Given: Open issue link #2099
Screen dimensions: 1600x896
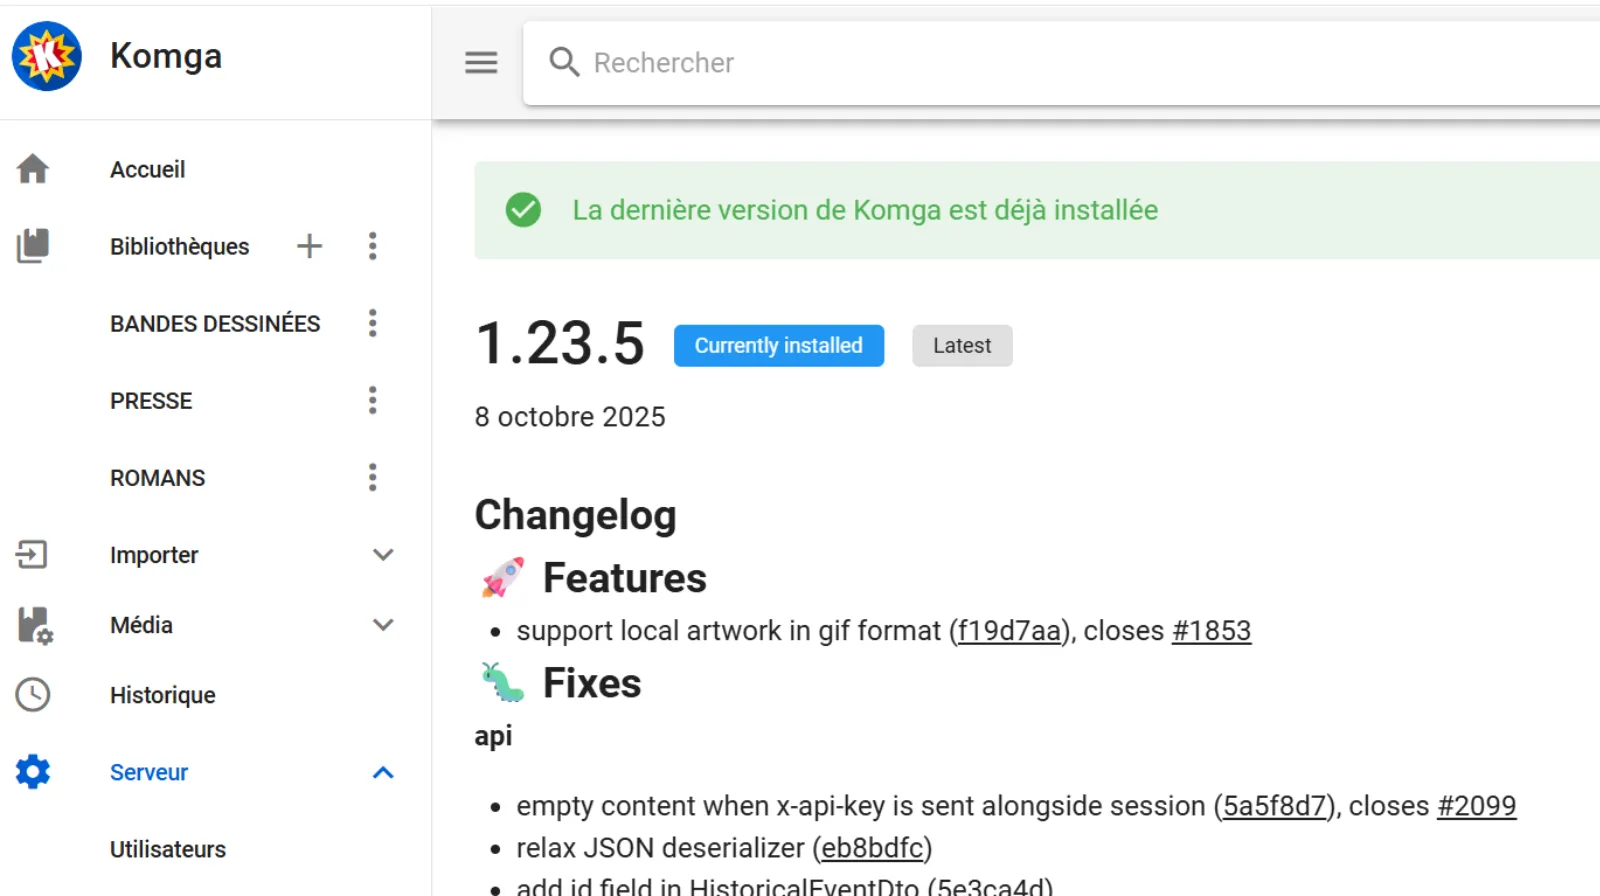Looking at the screenshot, I should pyautogui.click(x=1476, y=806).
